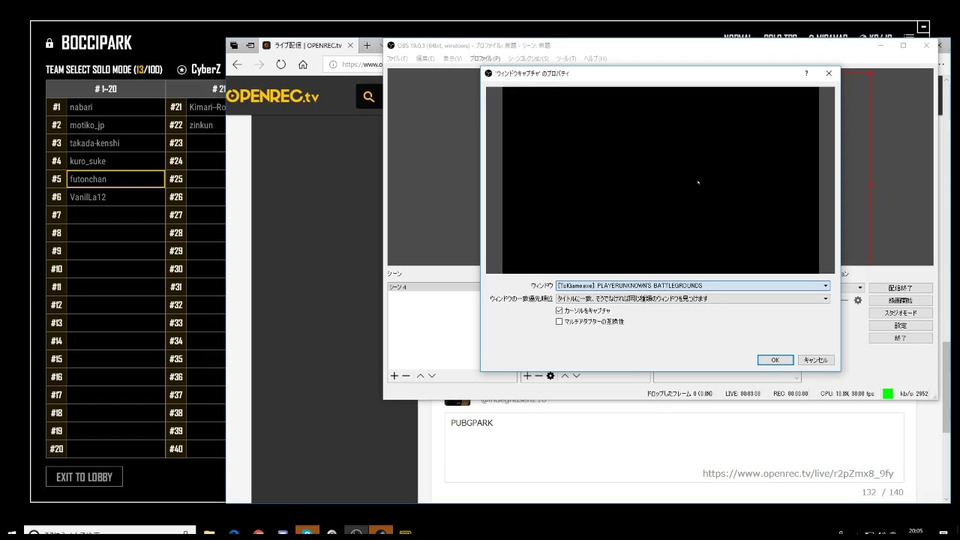960x540 pixels.
Task: Move the scene up with the arrow
Action: (420, 375)
